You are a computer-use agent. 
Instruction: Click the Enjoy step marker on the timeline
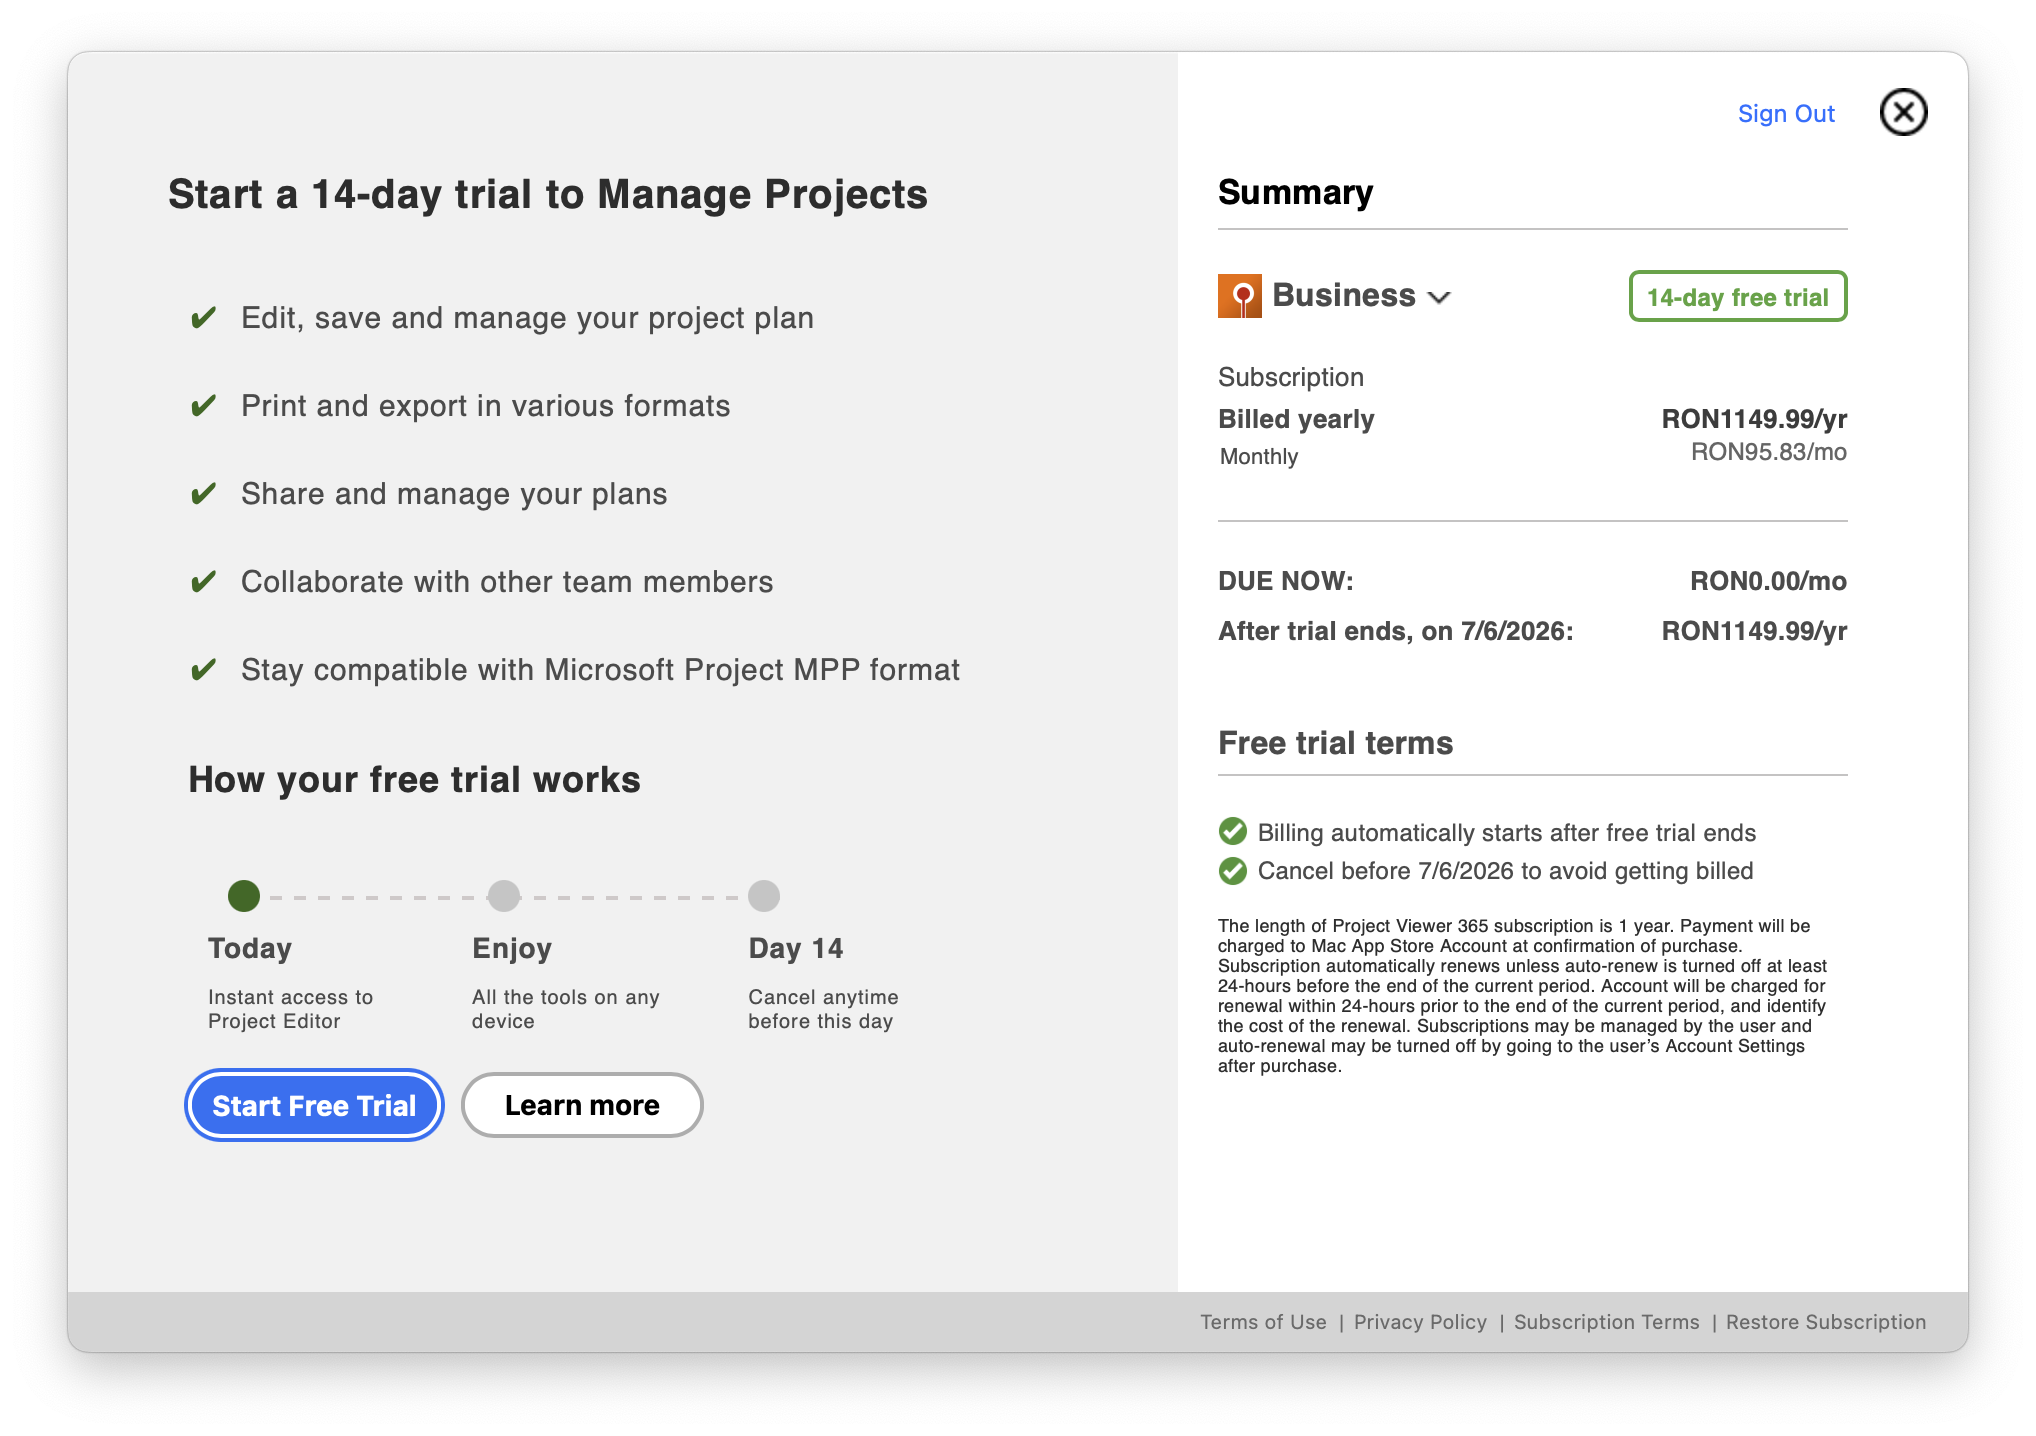pyautogui.click(x=504, y=896)
